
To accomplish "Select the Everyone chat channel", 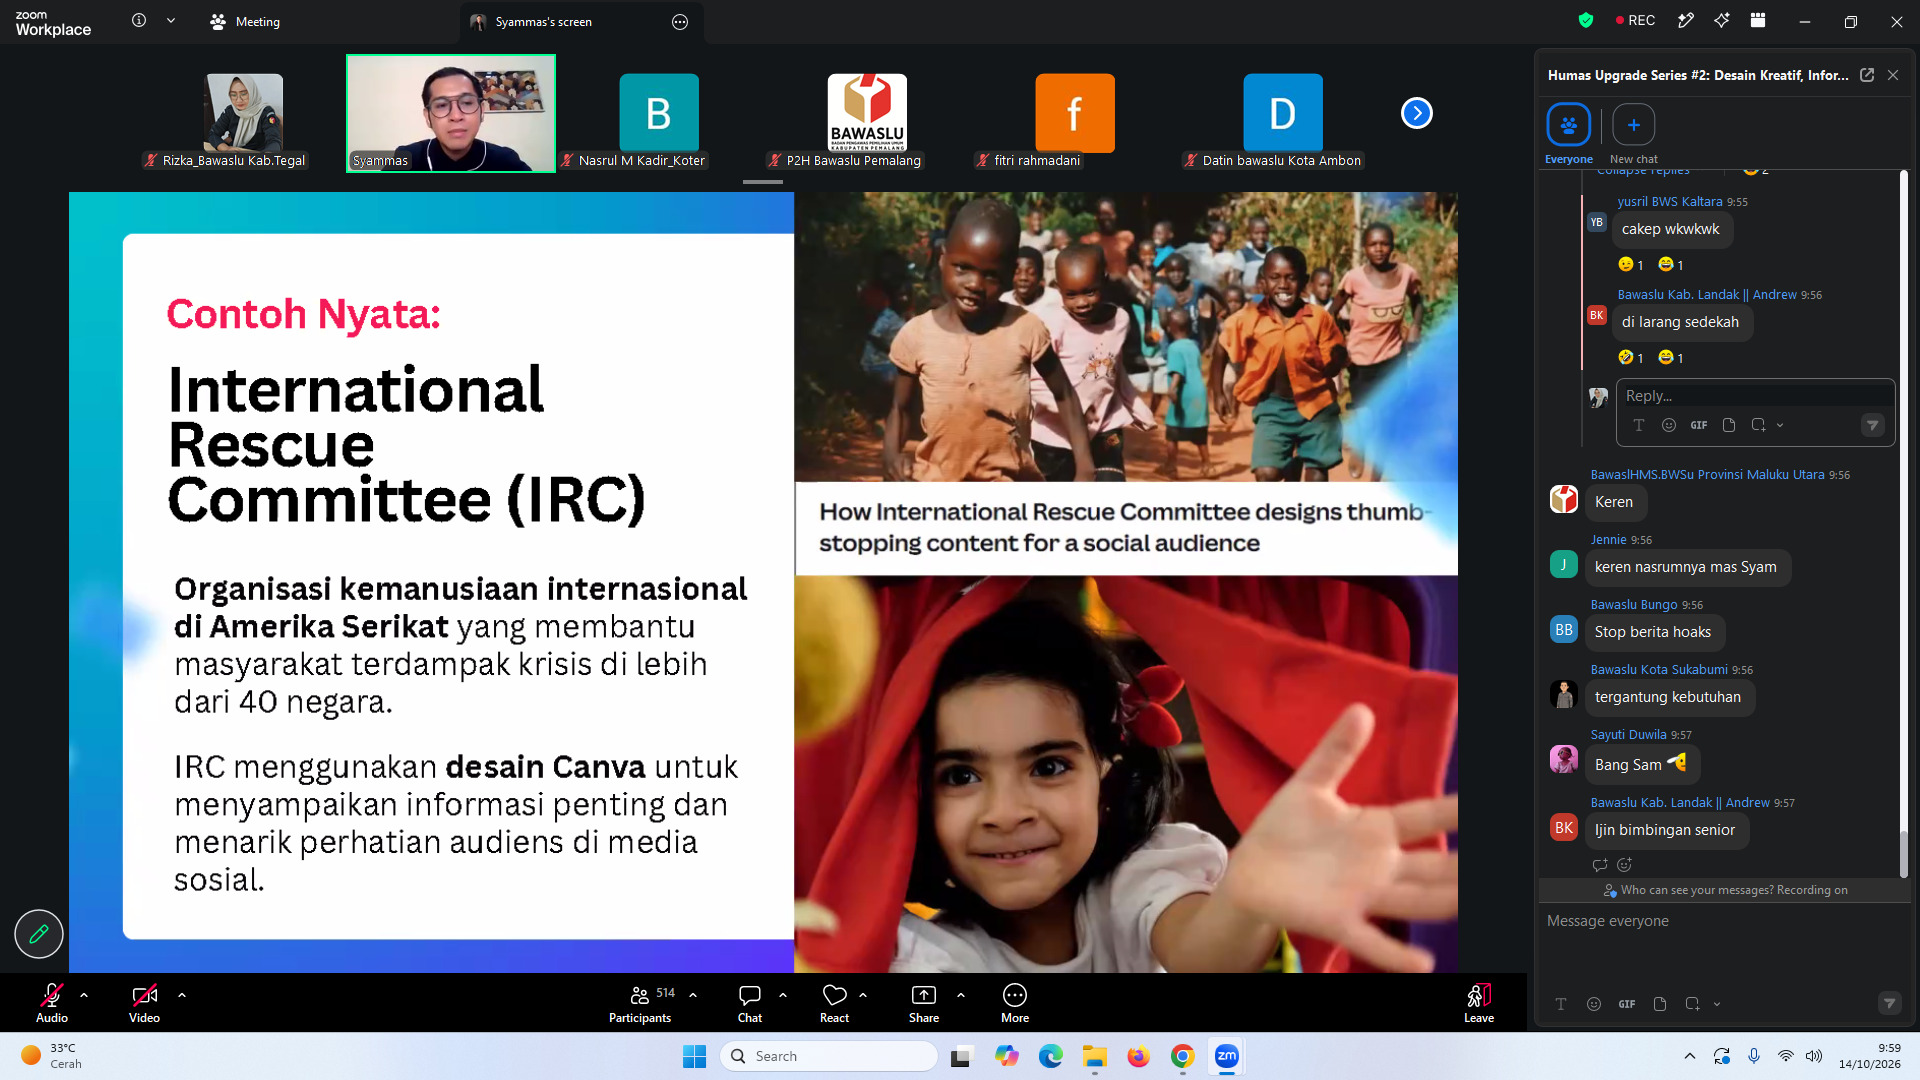I will click(1569, 134).
